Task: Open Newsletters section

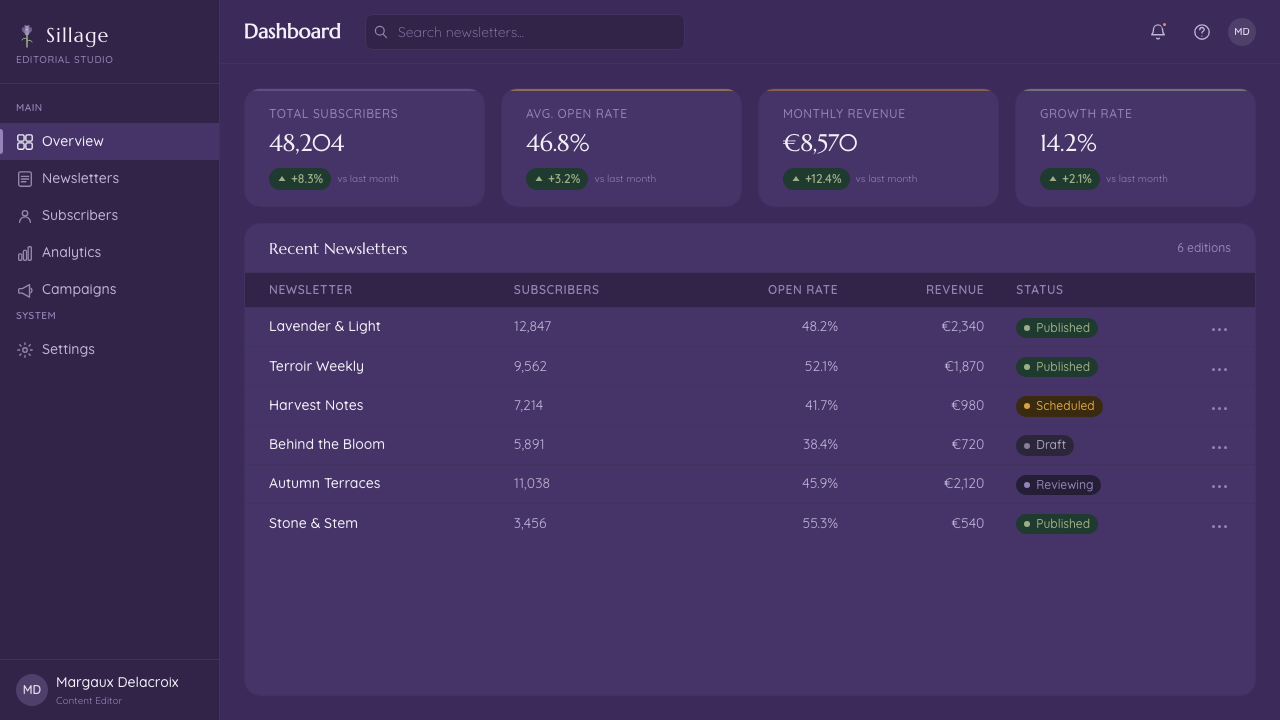Action: click(110, 178)
